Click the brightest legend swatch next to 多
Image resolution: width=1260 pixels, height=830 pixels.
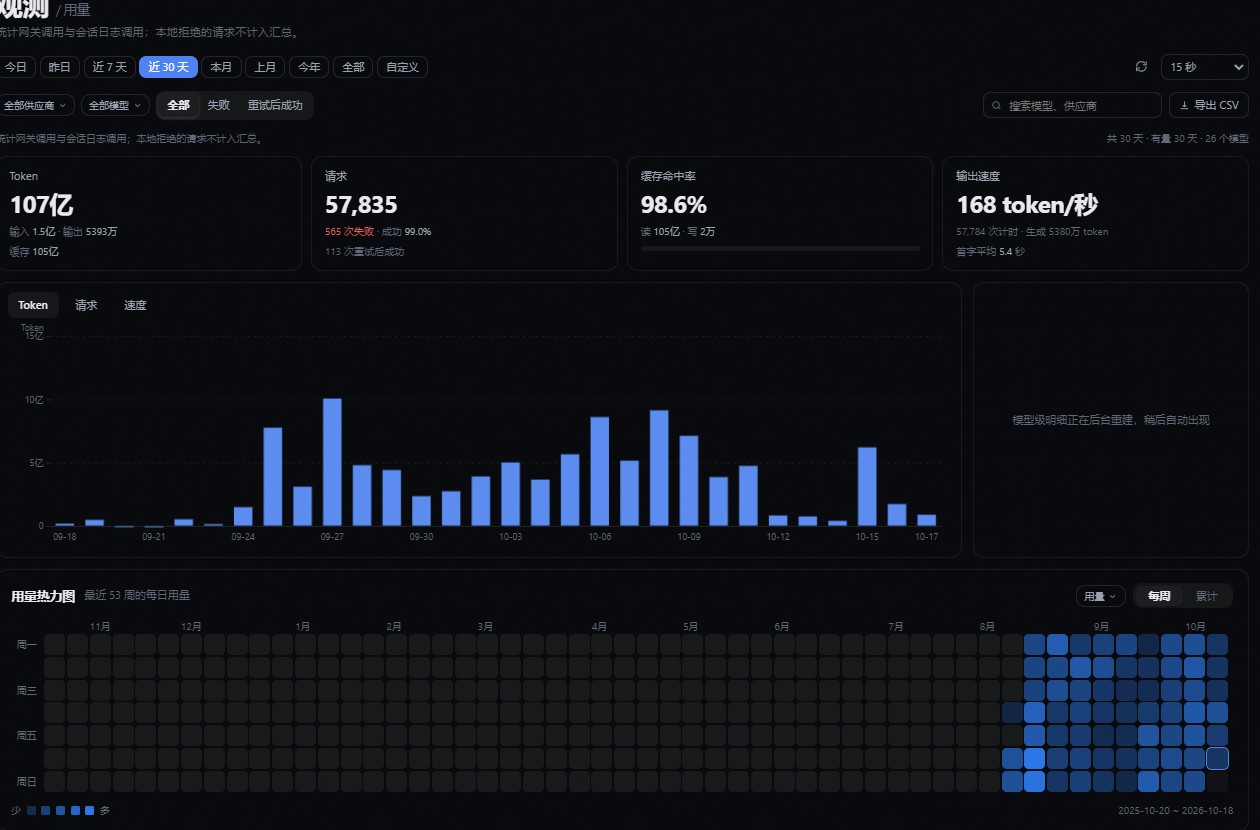pos(90,810)
